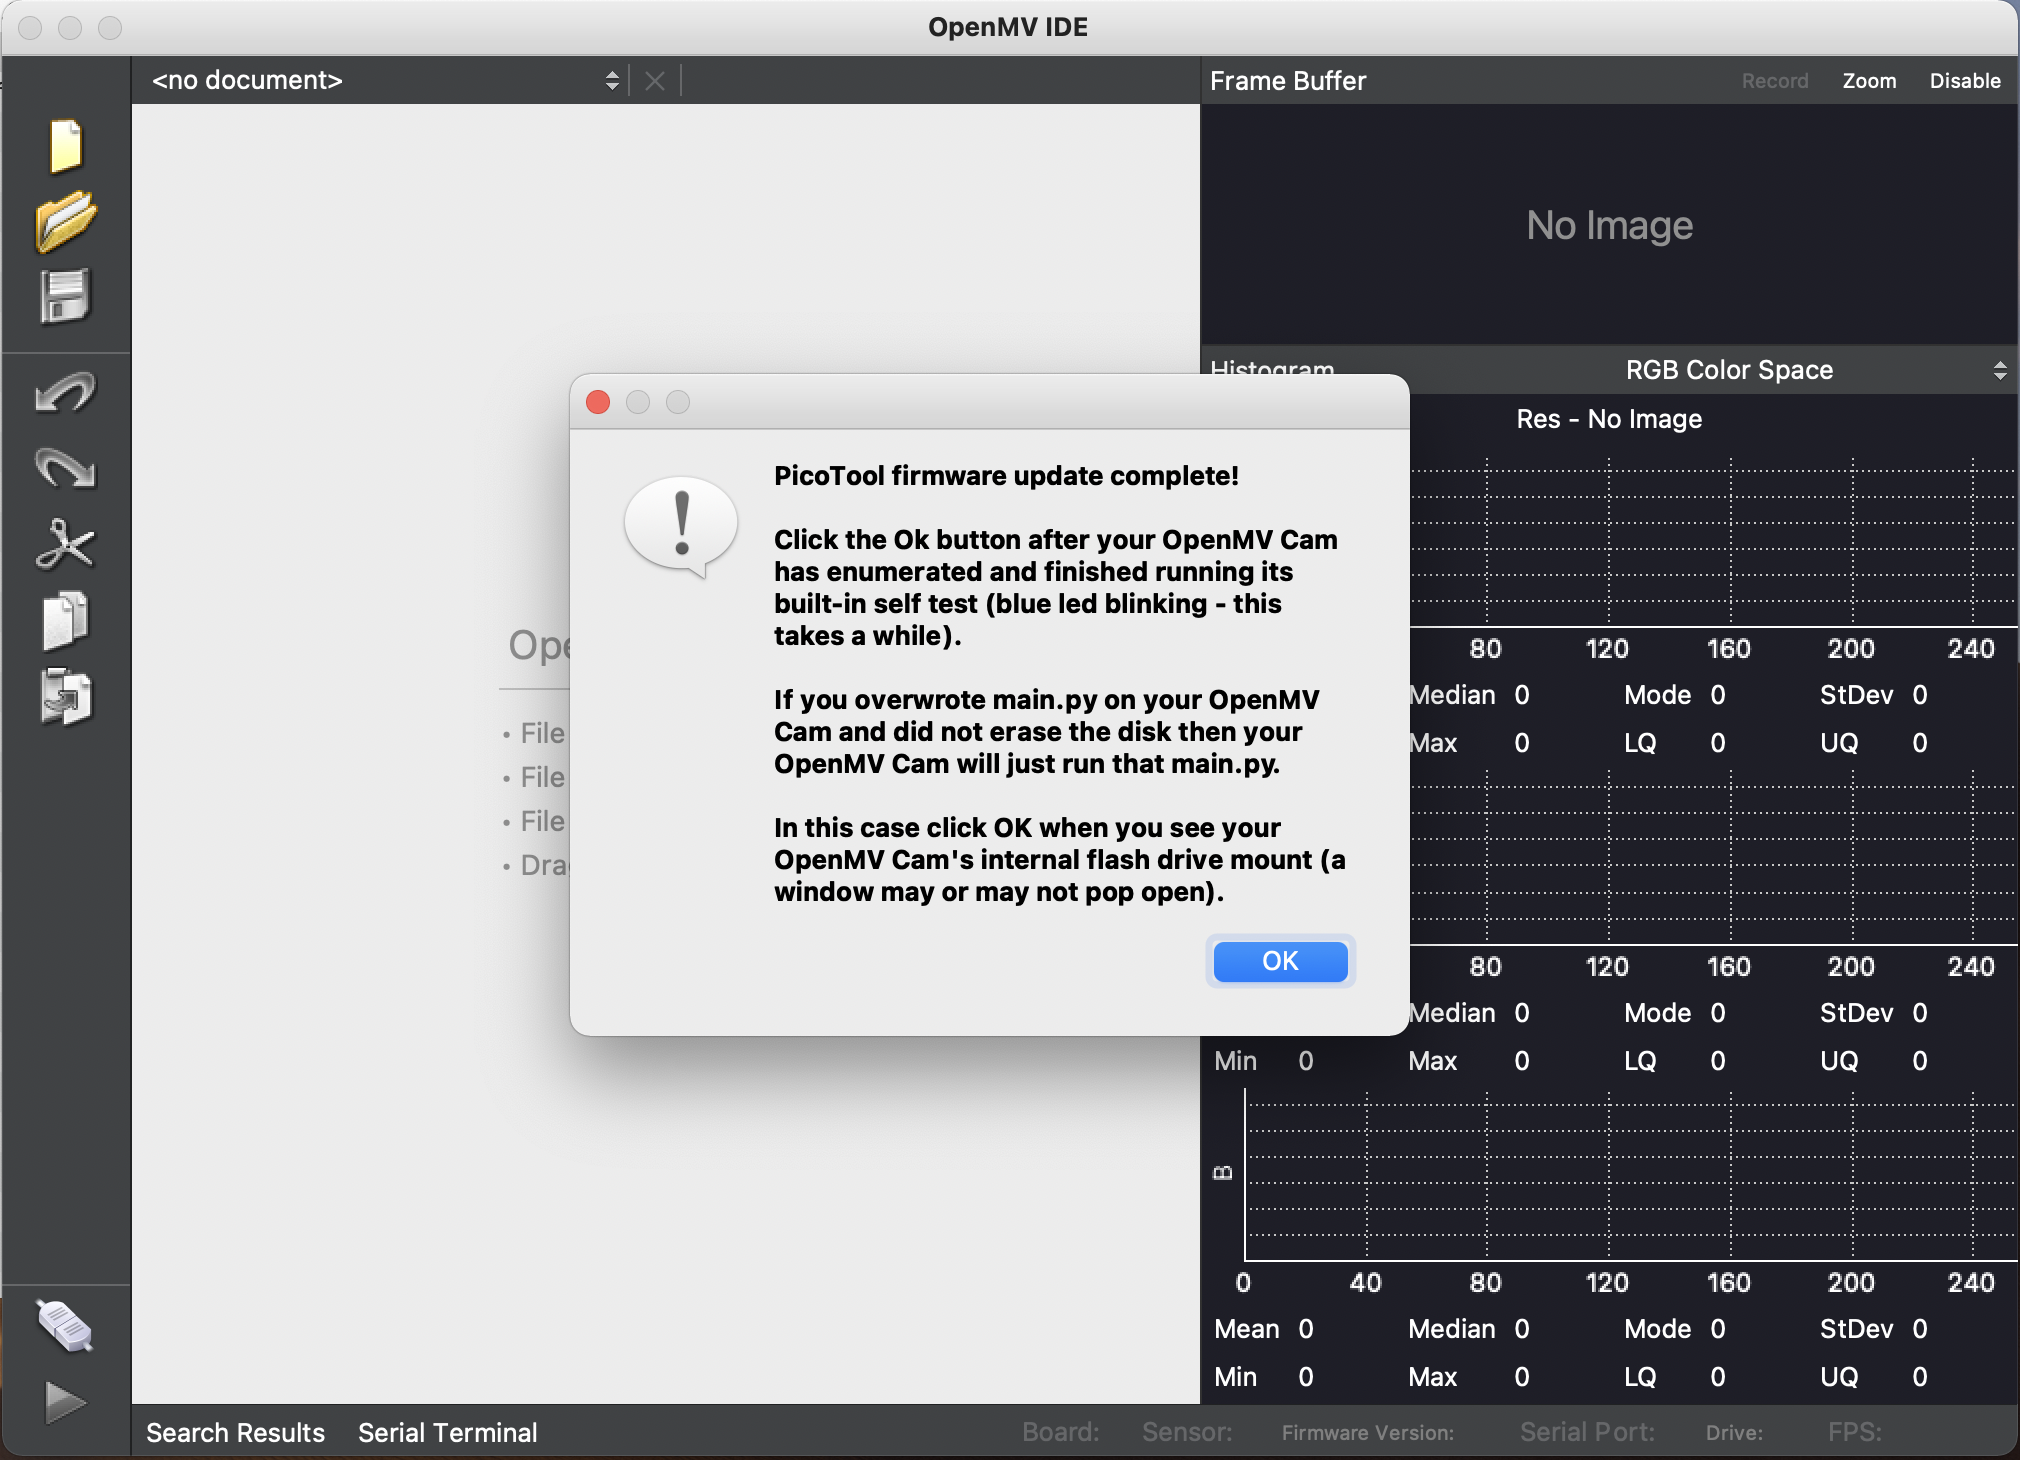Enable frame buffer recording
Viewport: 2020px width, 1460px height.
pos(1774,81)
